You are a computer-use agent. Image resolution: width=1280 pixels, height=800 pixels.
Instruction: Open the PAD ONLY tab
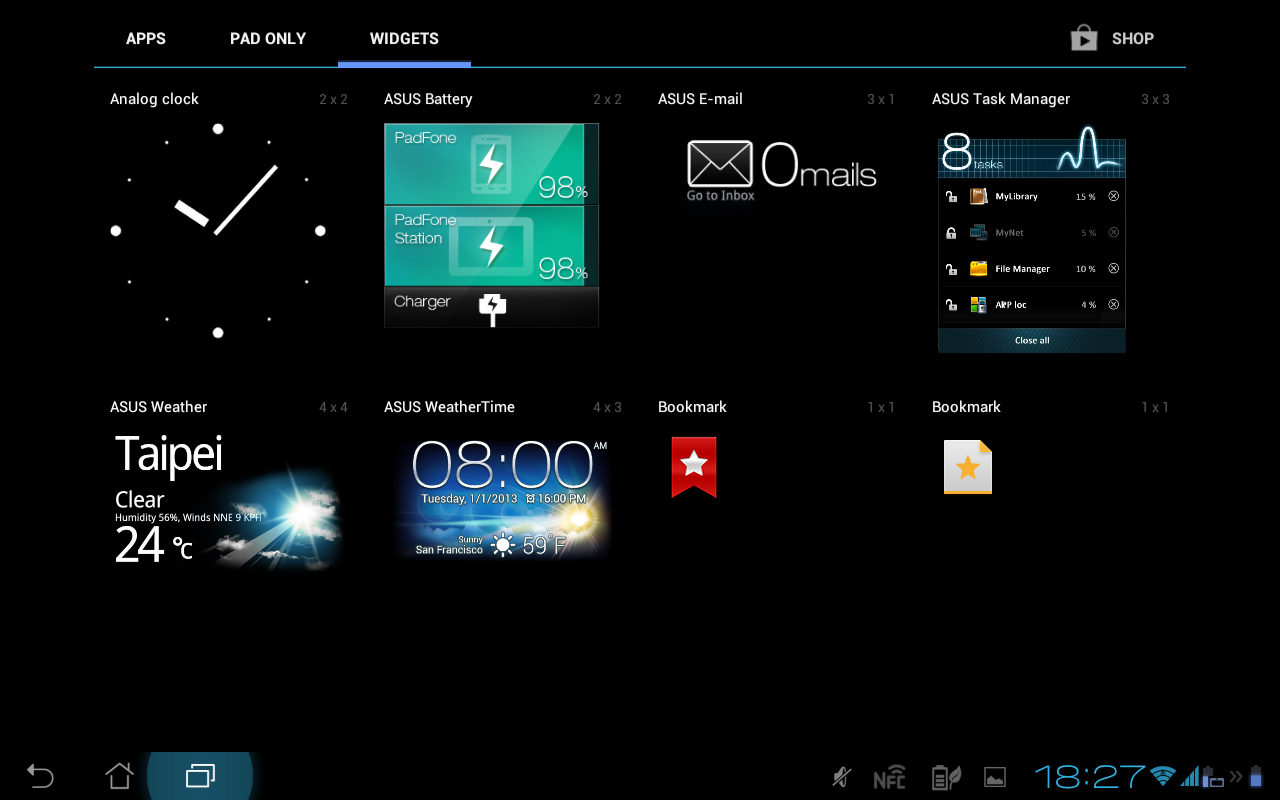268,39
